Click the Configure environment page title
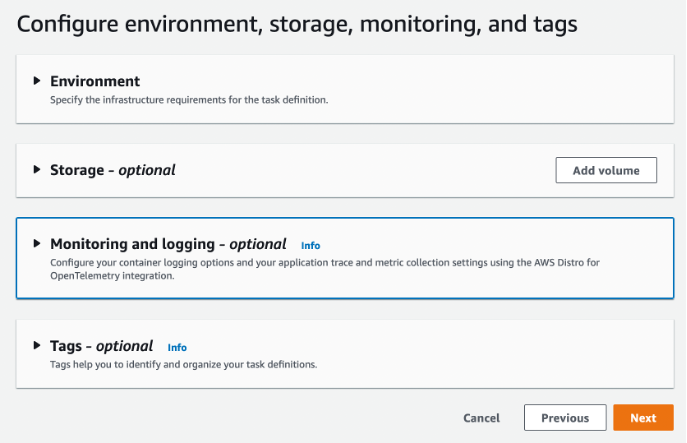Viewport: 687px width, 443px height. pyautogui.click(x=297, y=24)
